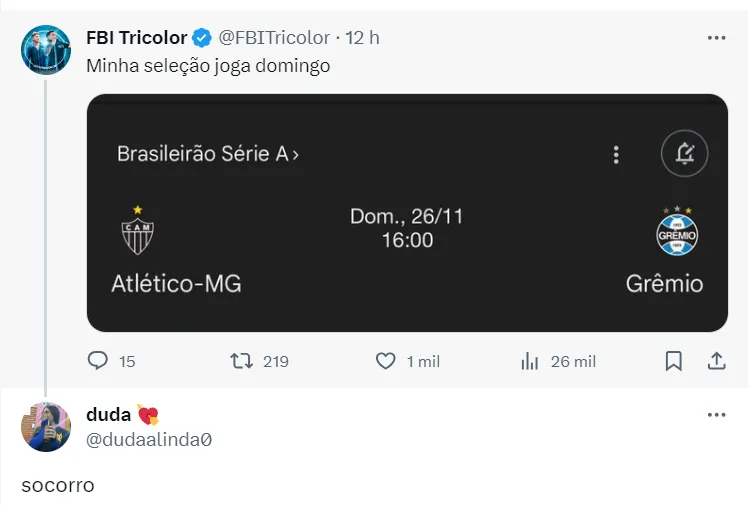Open duda's profile picture

46,427
